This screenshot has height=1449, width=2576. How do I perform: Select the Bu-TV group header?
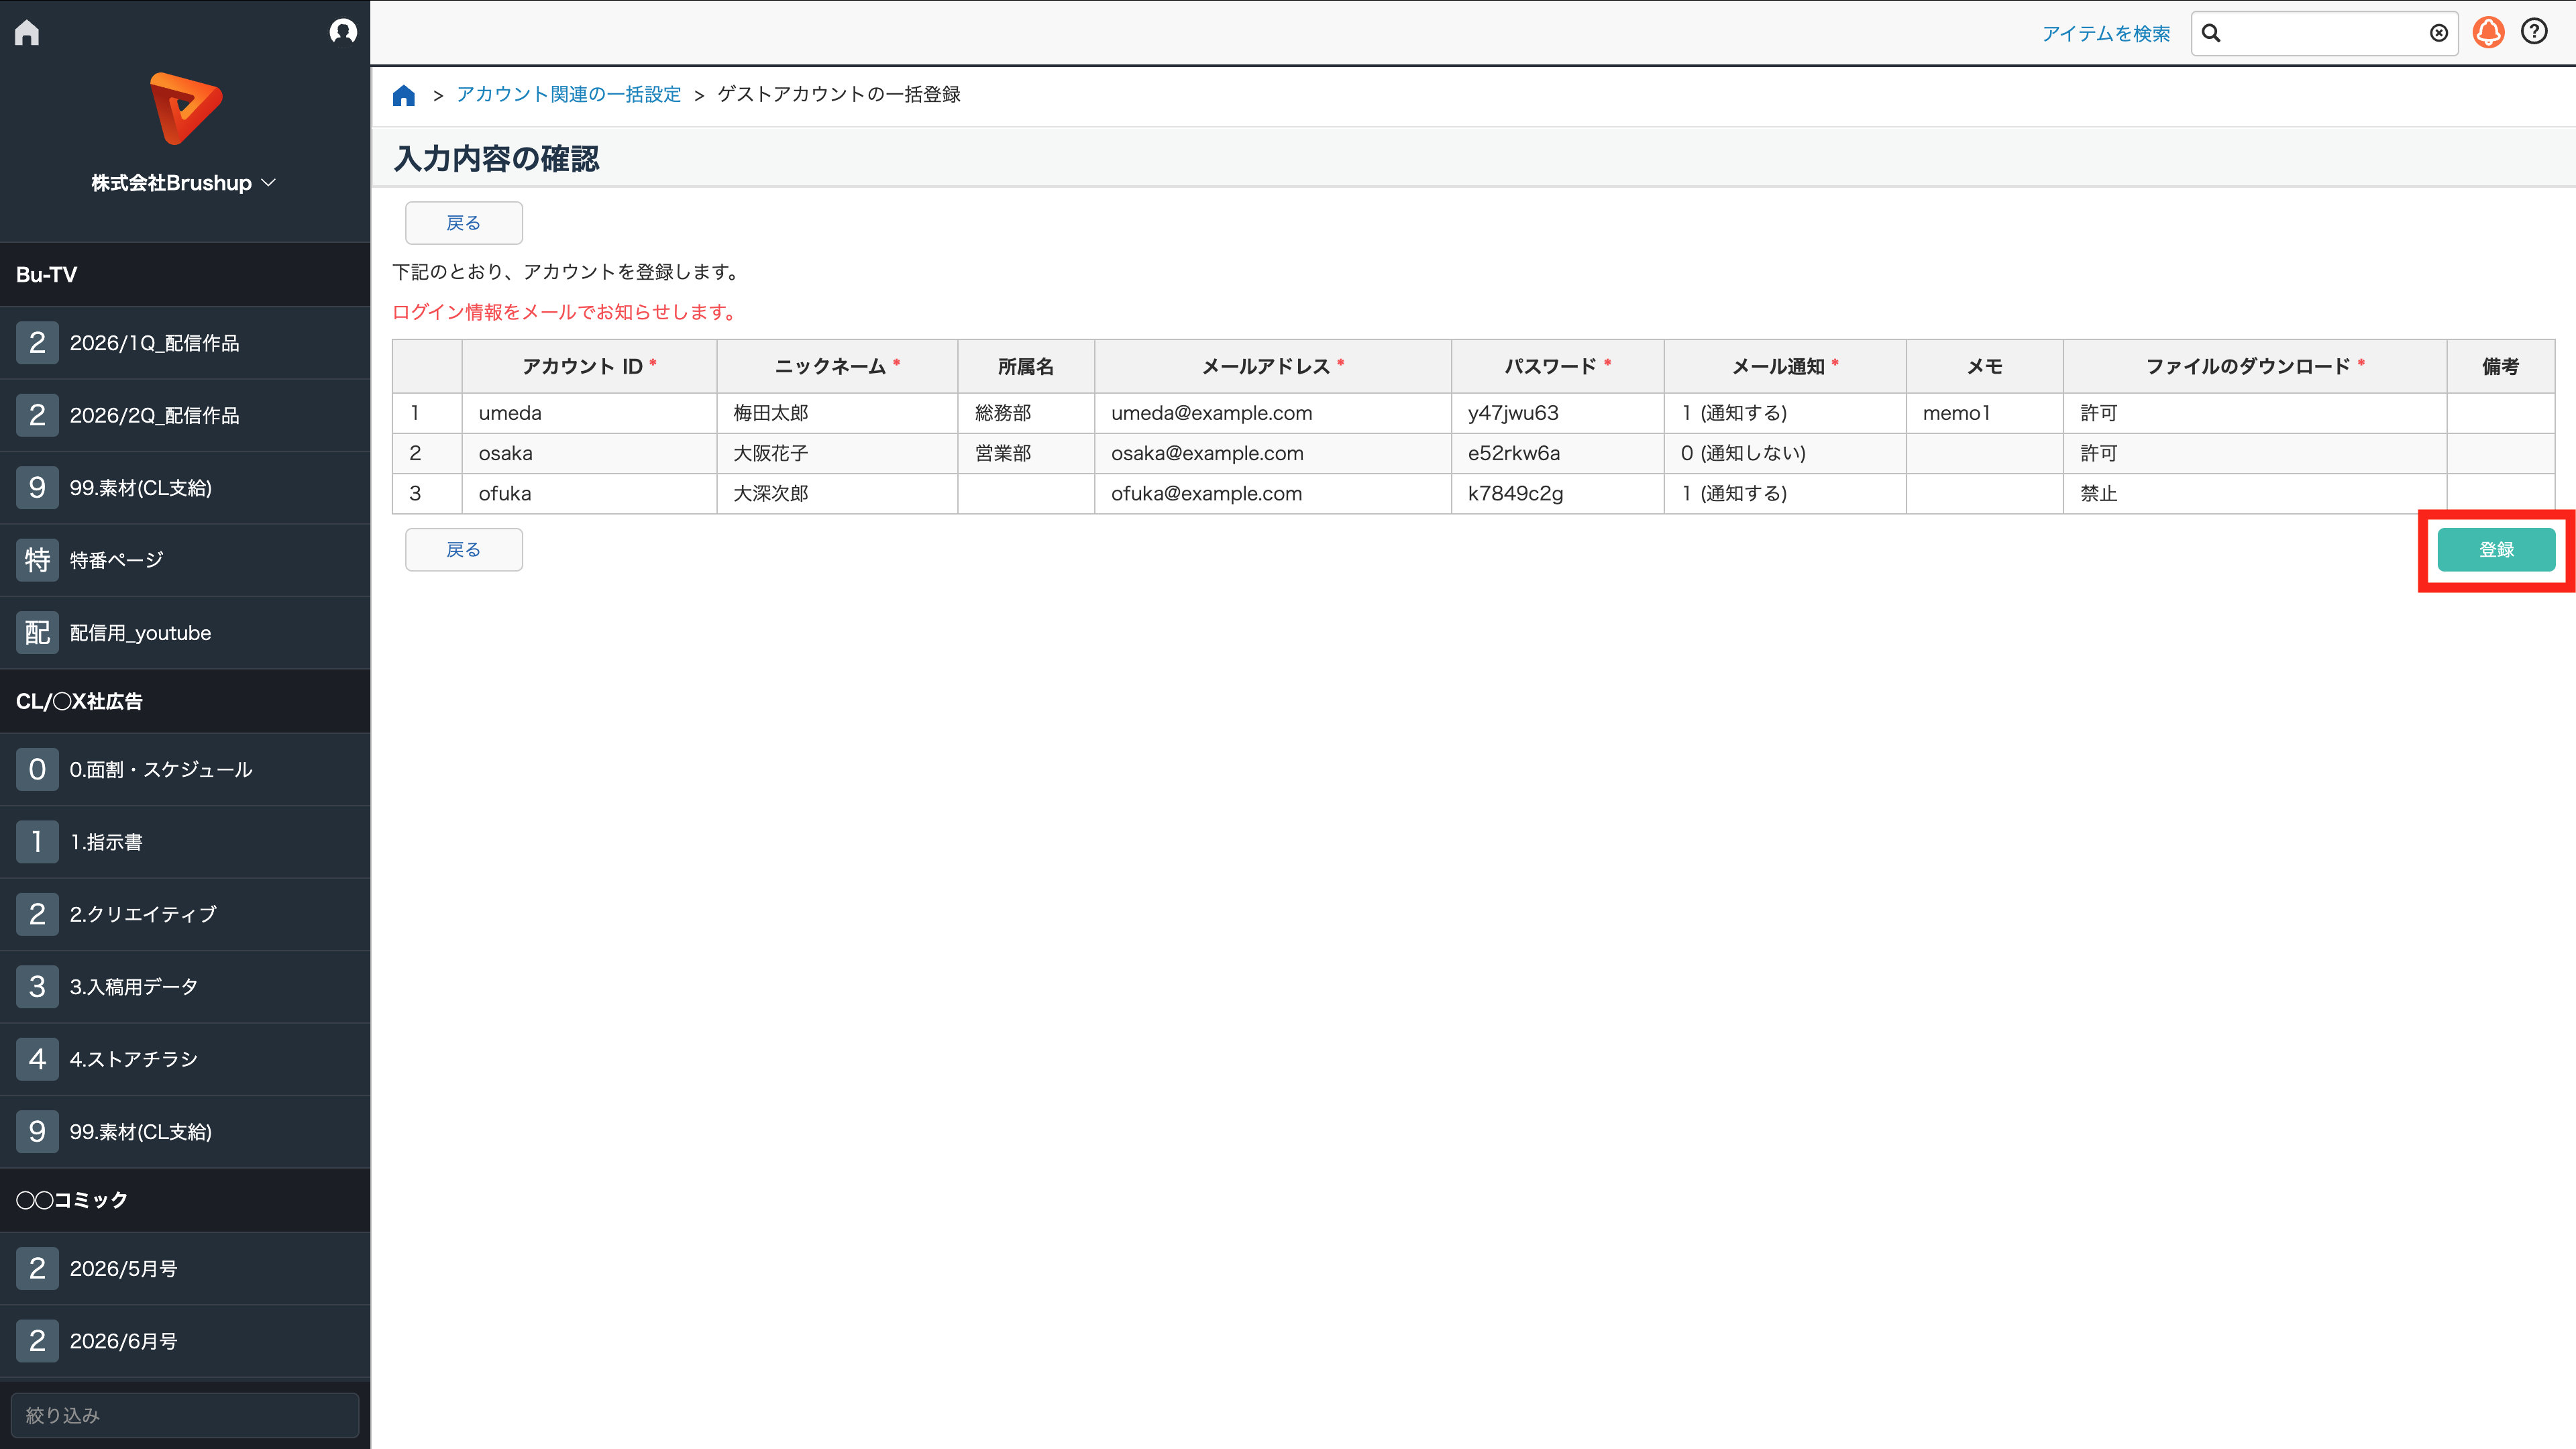tap(185, 274)
